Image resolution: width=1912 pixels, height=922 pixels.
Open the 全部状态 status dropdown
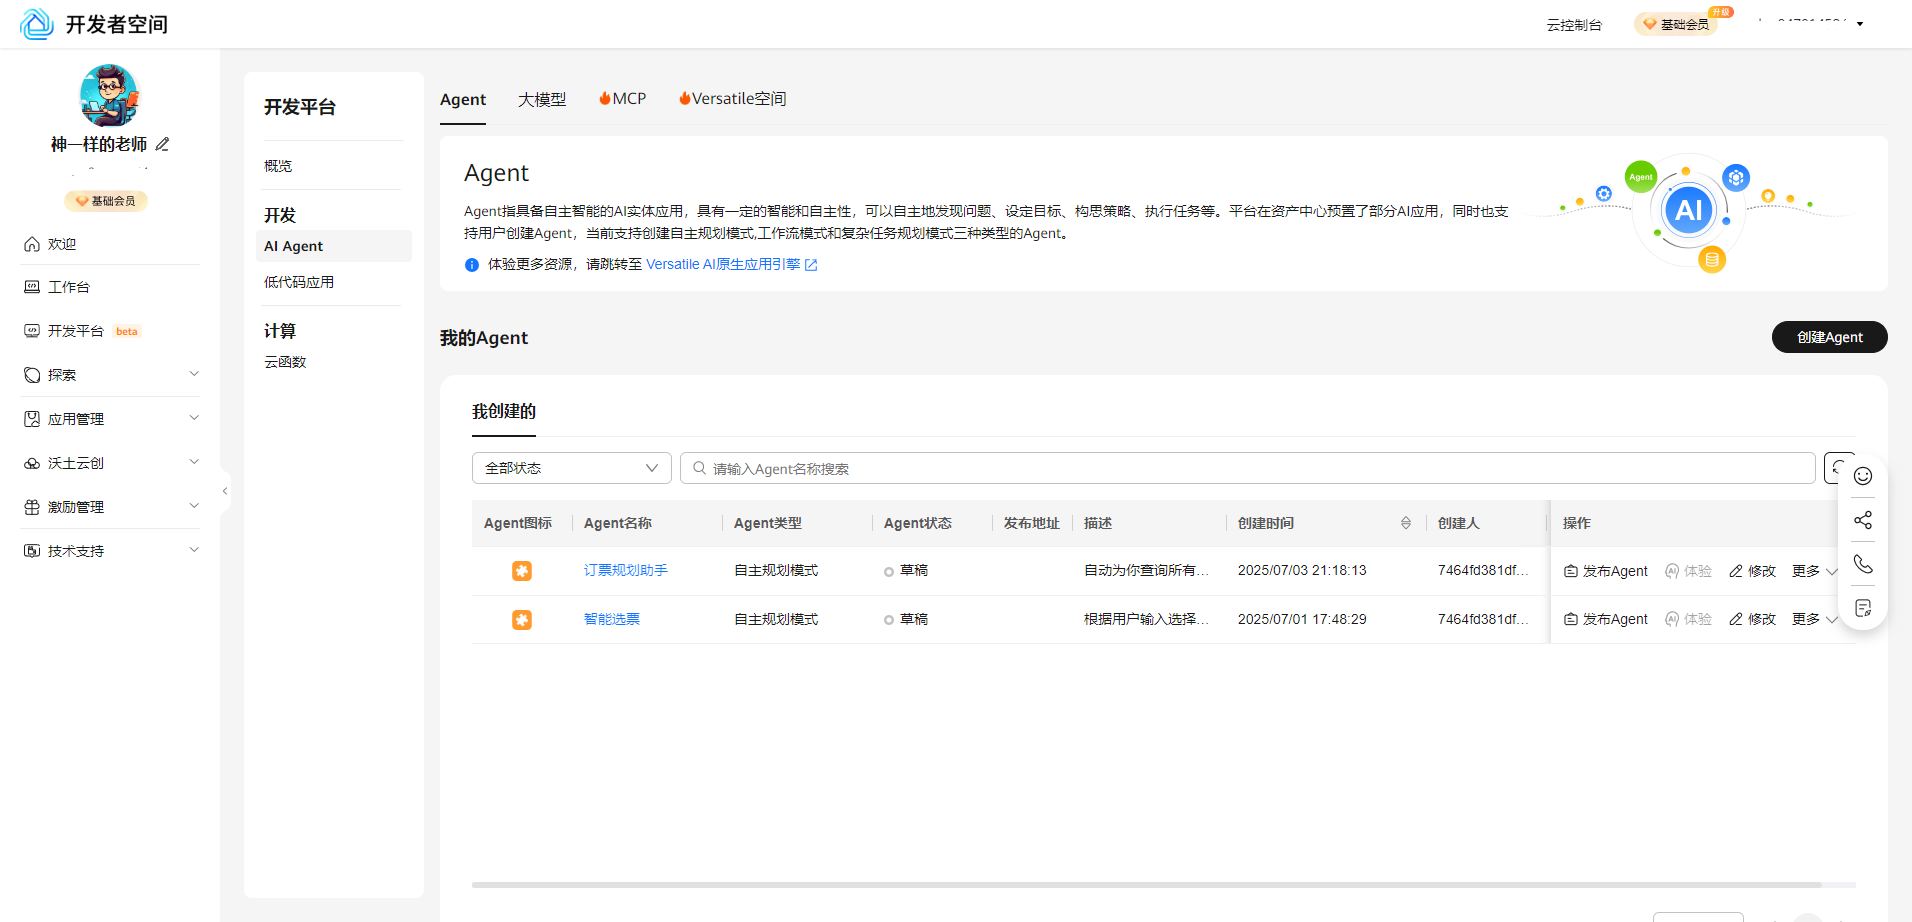click(x=571, y=467)
